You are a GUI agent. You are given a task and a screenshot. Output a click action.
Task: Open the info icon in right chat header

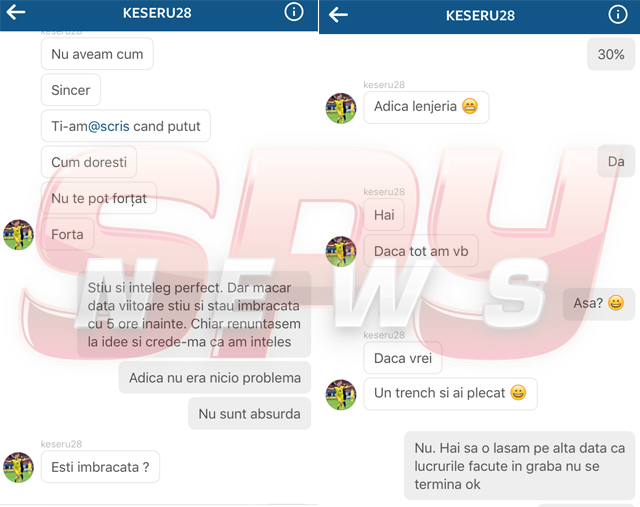(x=618, y=15)
